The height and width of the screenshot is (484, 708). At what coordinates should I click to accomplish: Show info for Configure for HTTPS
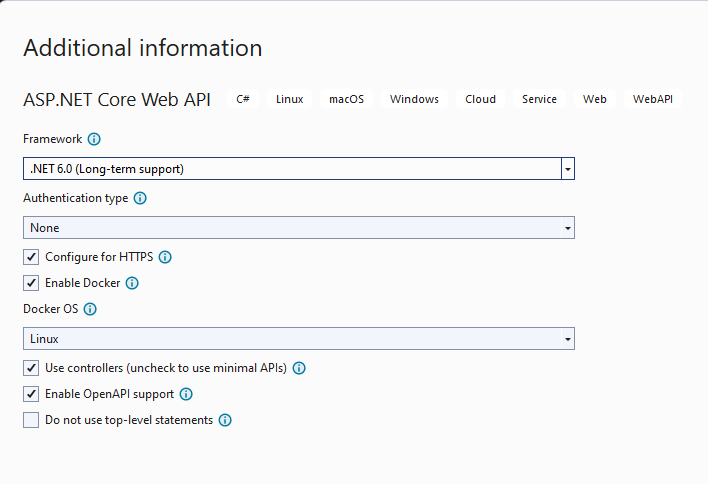click(x=166, y=257)
